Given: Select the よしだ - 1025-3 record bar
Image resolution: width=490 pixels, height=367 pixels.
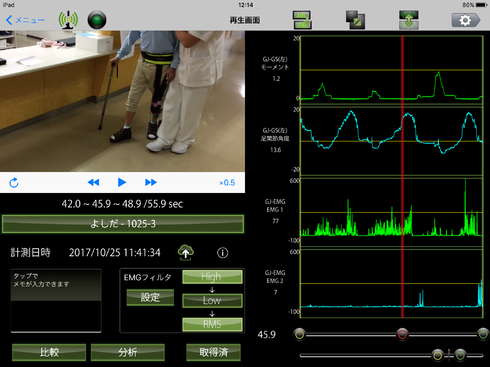Looking at the screenshot, I should [123, 224].
